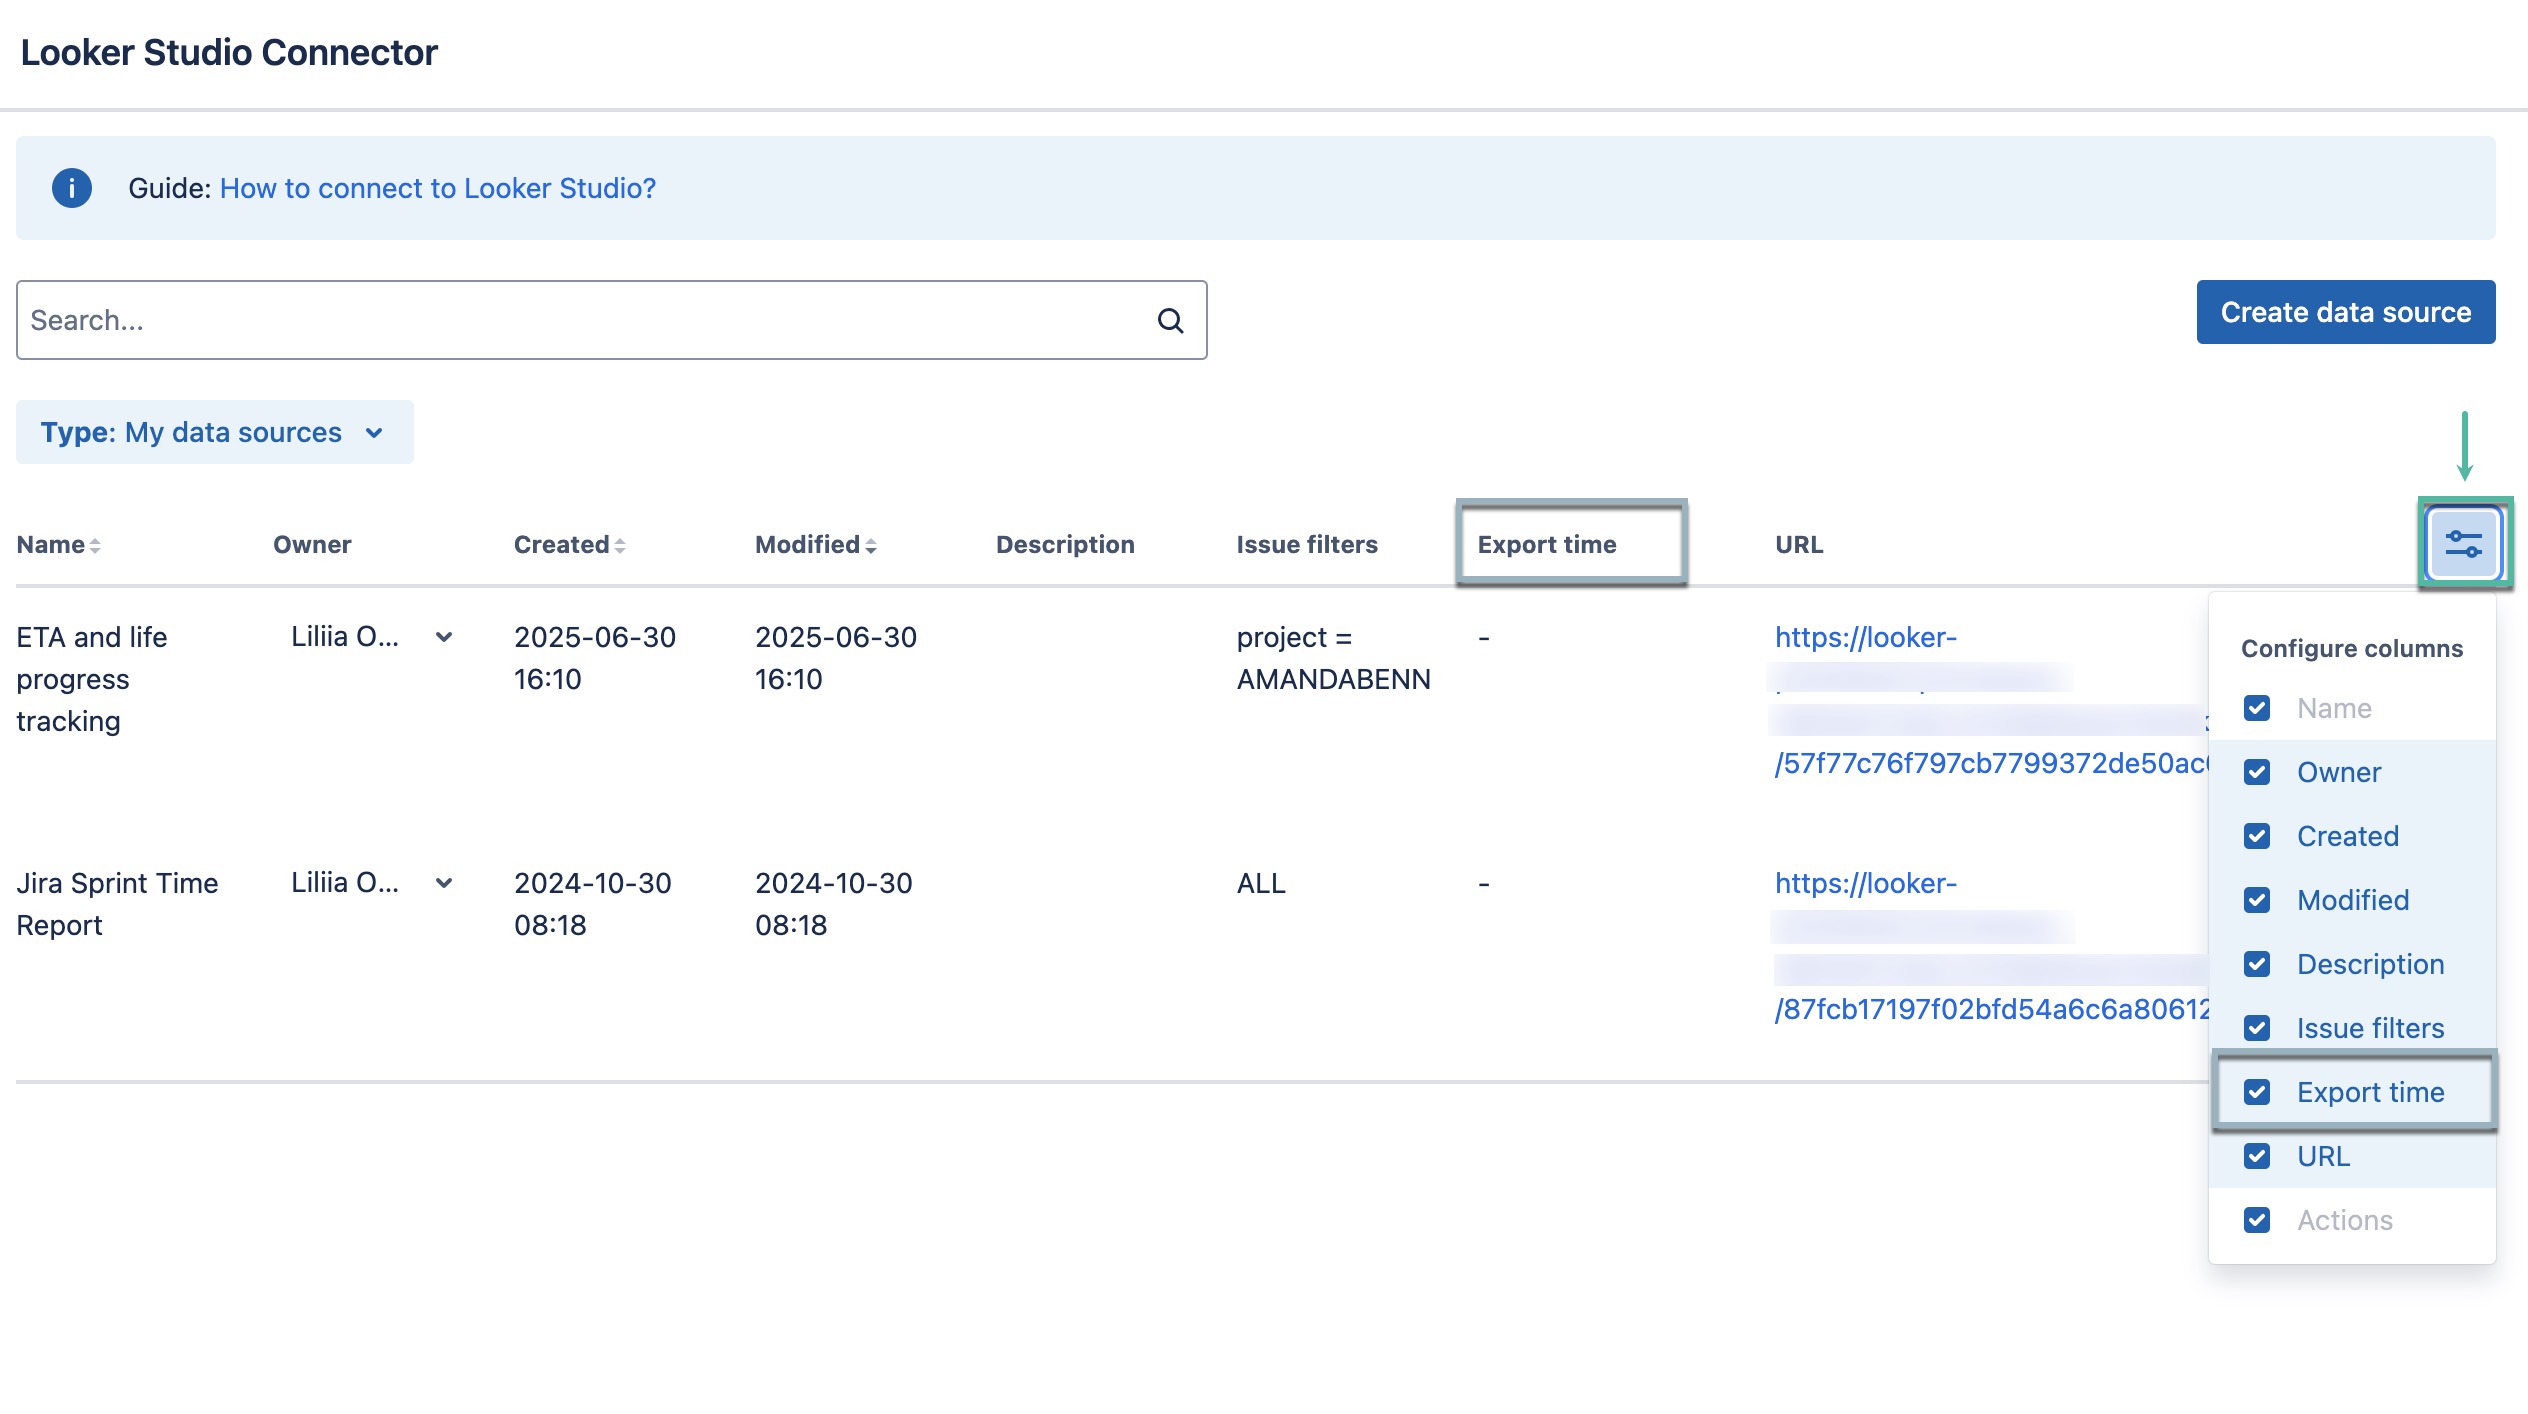Toggle the Modified column checkbox

(x=2257, y=900)
